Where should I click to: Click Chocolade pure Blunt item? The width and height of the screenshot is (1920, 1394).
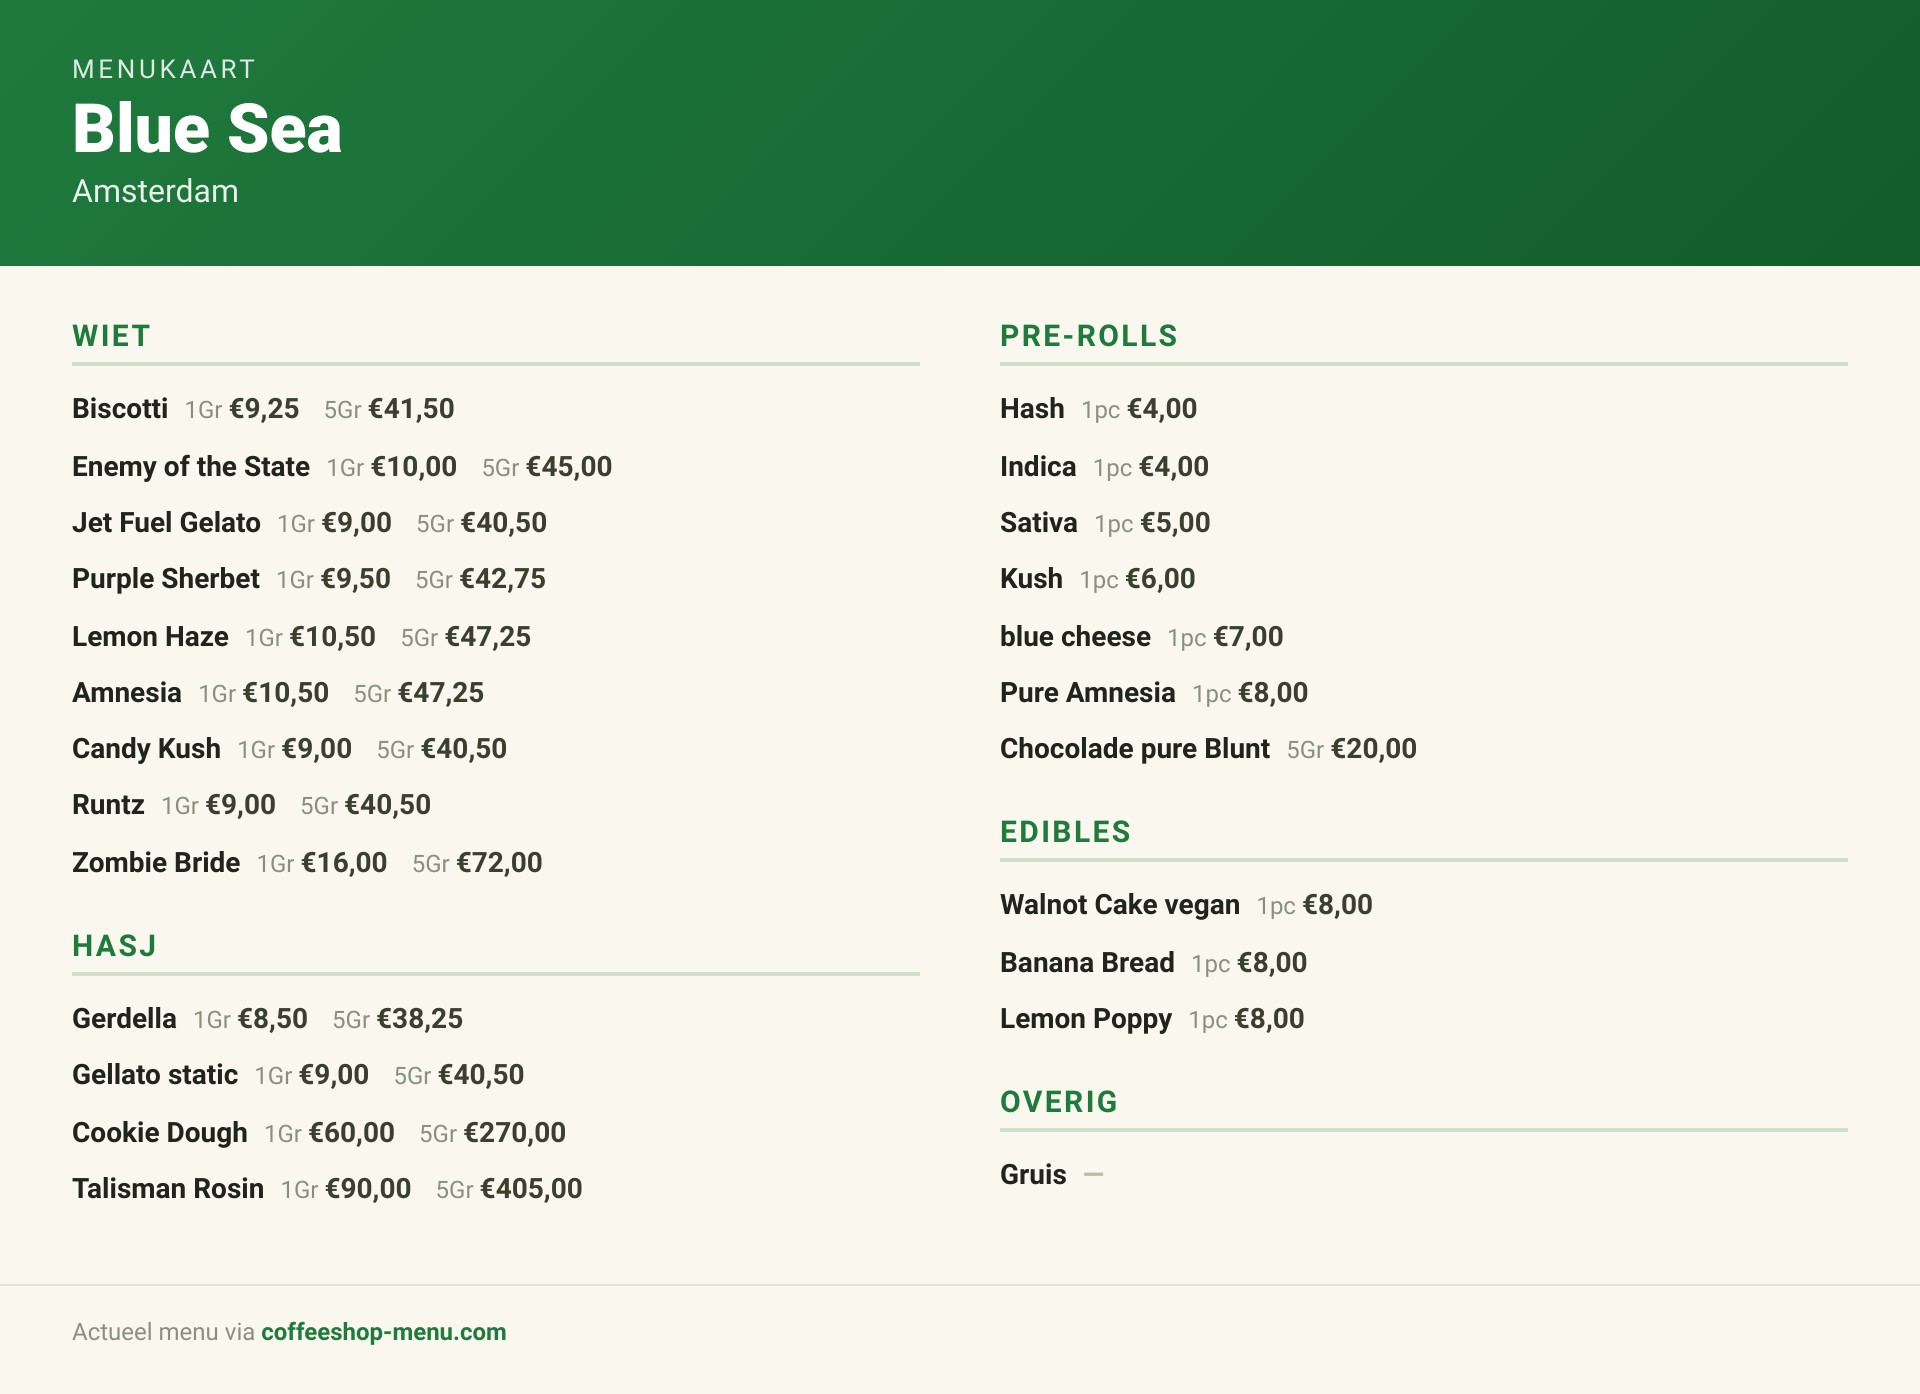pyautogui.click(x=1135, y=749)
